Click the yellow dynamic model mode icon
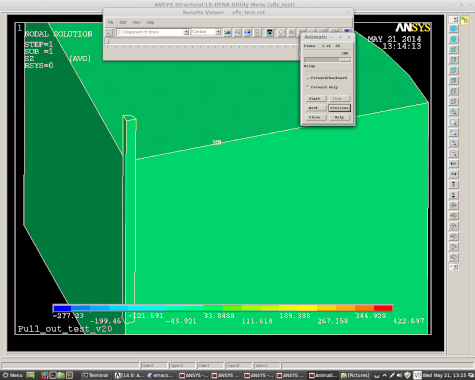Image resolution: width=475 pixels, height=380 pixels. 464,20
